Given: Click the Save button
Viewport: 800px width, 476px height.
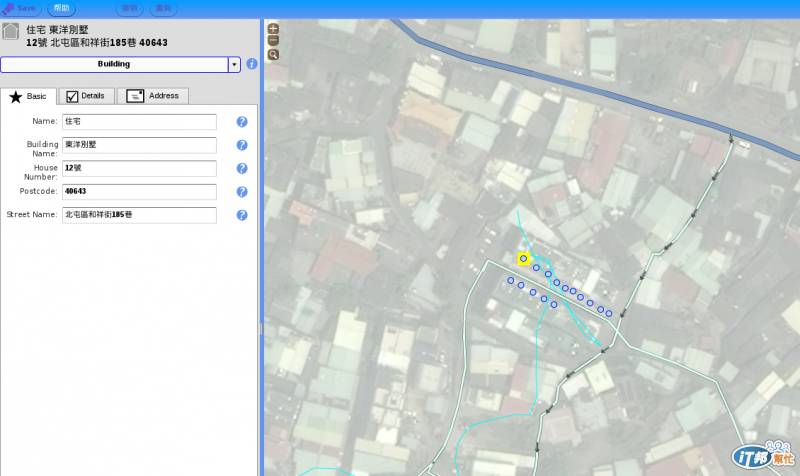Looking at the screenshot, I should pyautogui.click(x=19, y=8).
